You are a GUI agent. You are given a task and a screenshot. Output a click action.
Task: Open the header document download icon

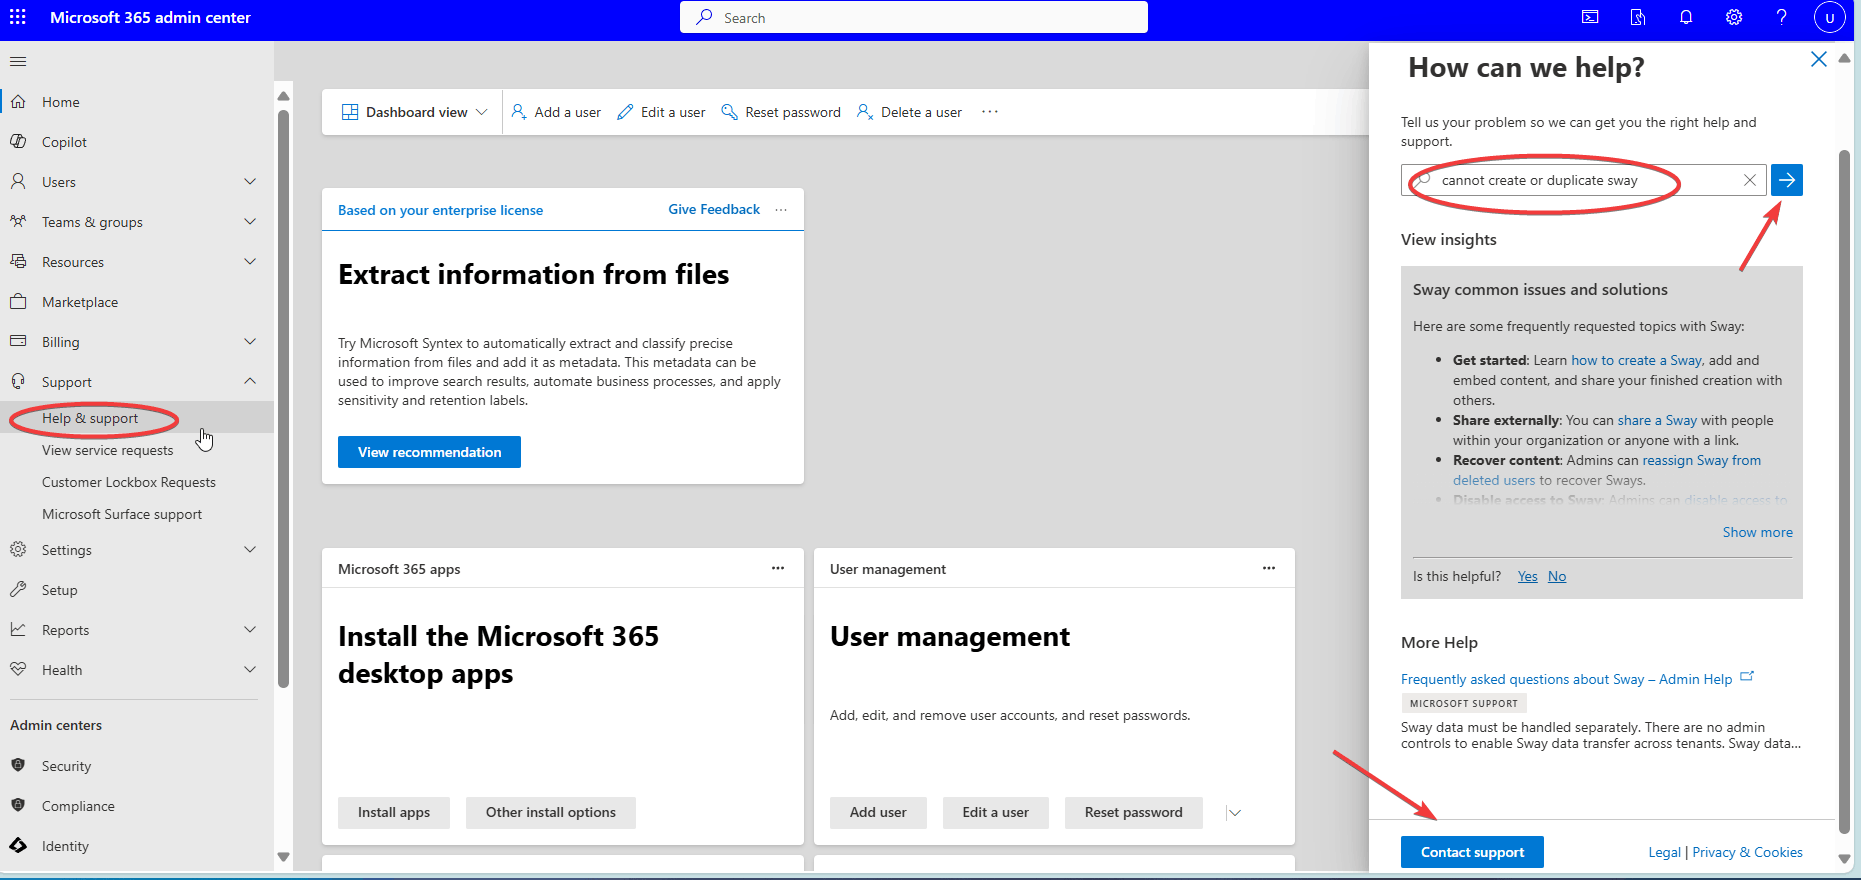coord(1638,17)
